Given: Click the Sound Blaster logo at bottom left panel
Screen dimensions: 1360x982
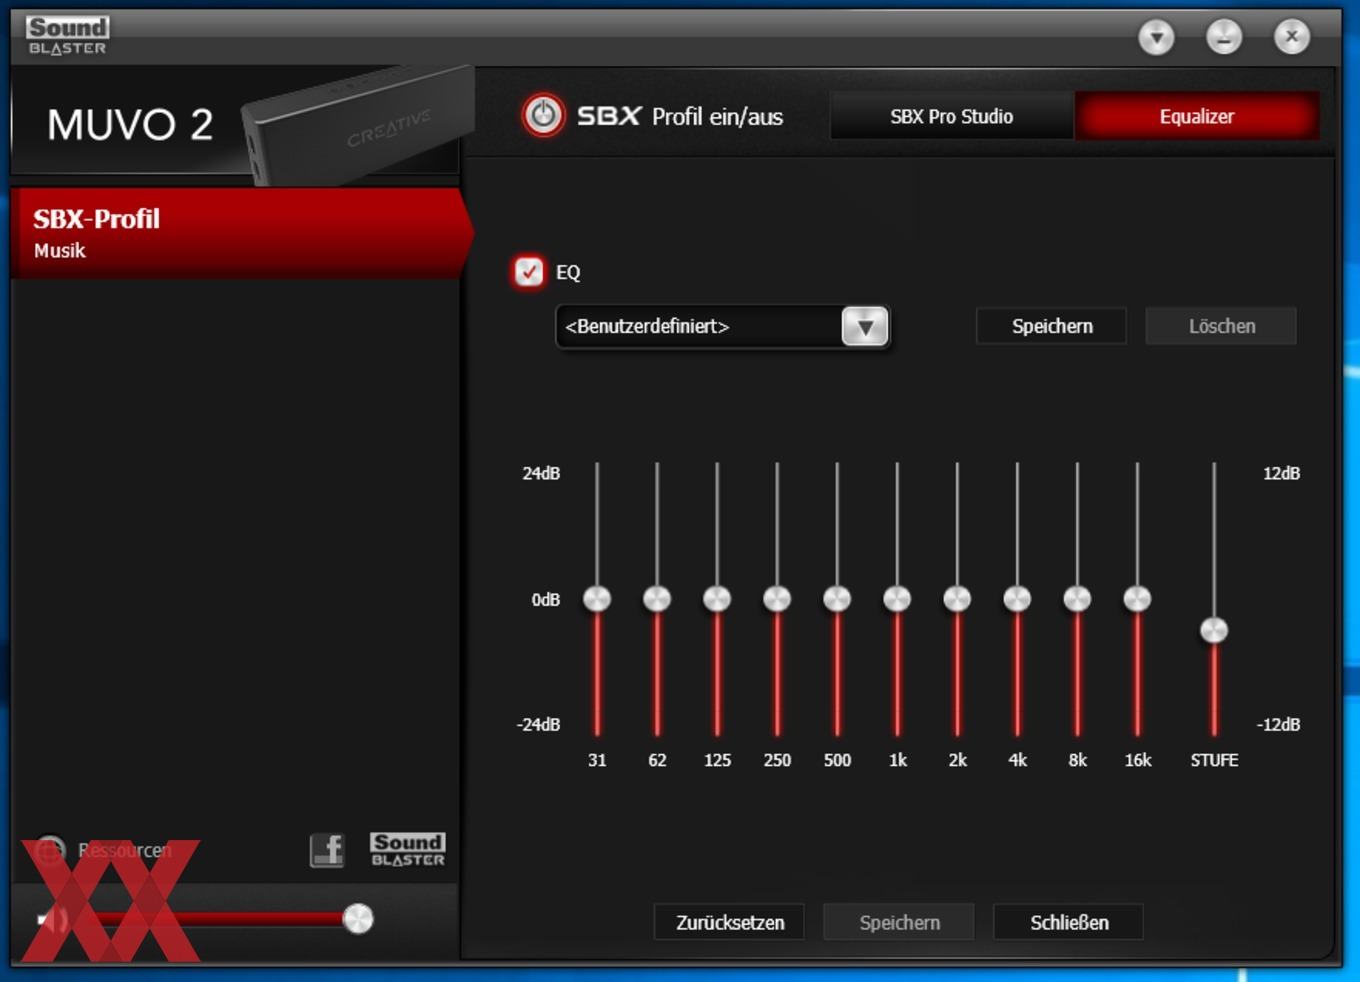Looking at the screenshot, I should pos(408,850).
